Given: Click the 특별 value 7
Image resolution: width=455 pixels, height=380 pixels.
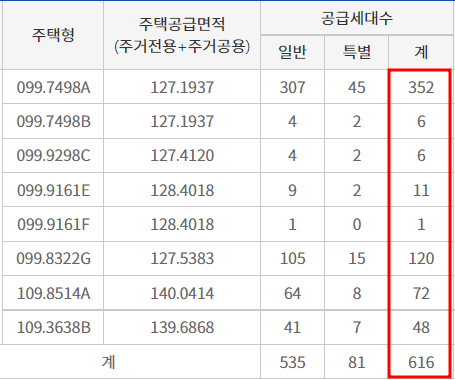Looking at the screenshot, I should [x=357, y=327].
